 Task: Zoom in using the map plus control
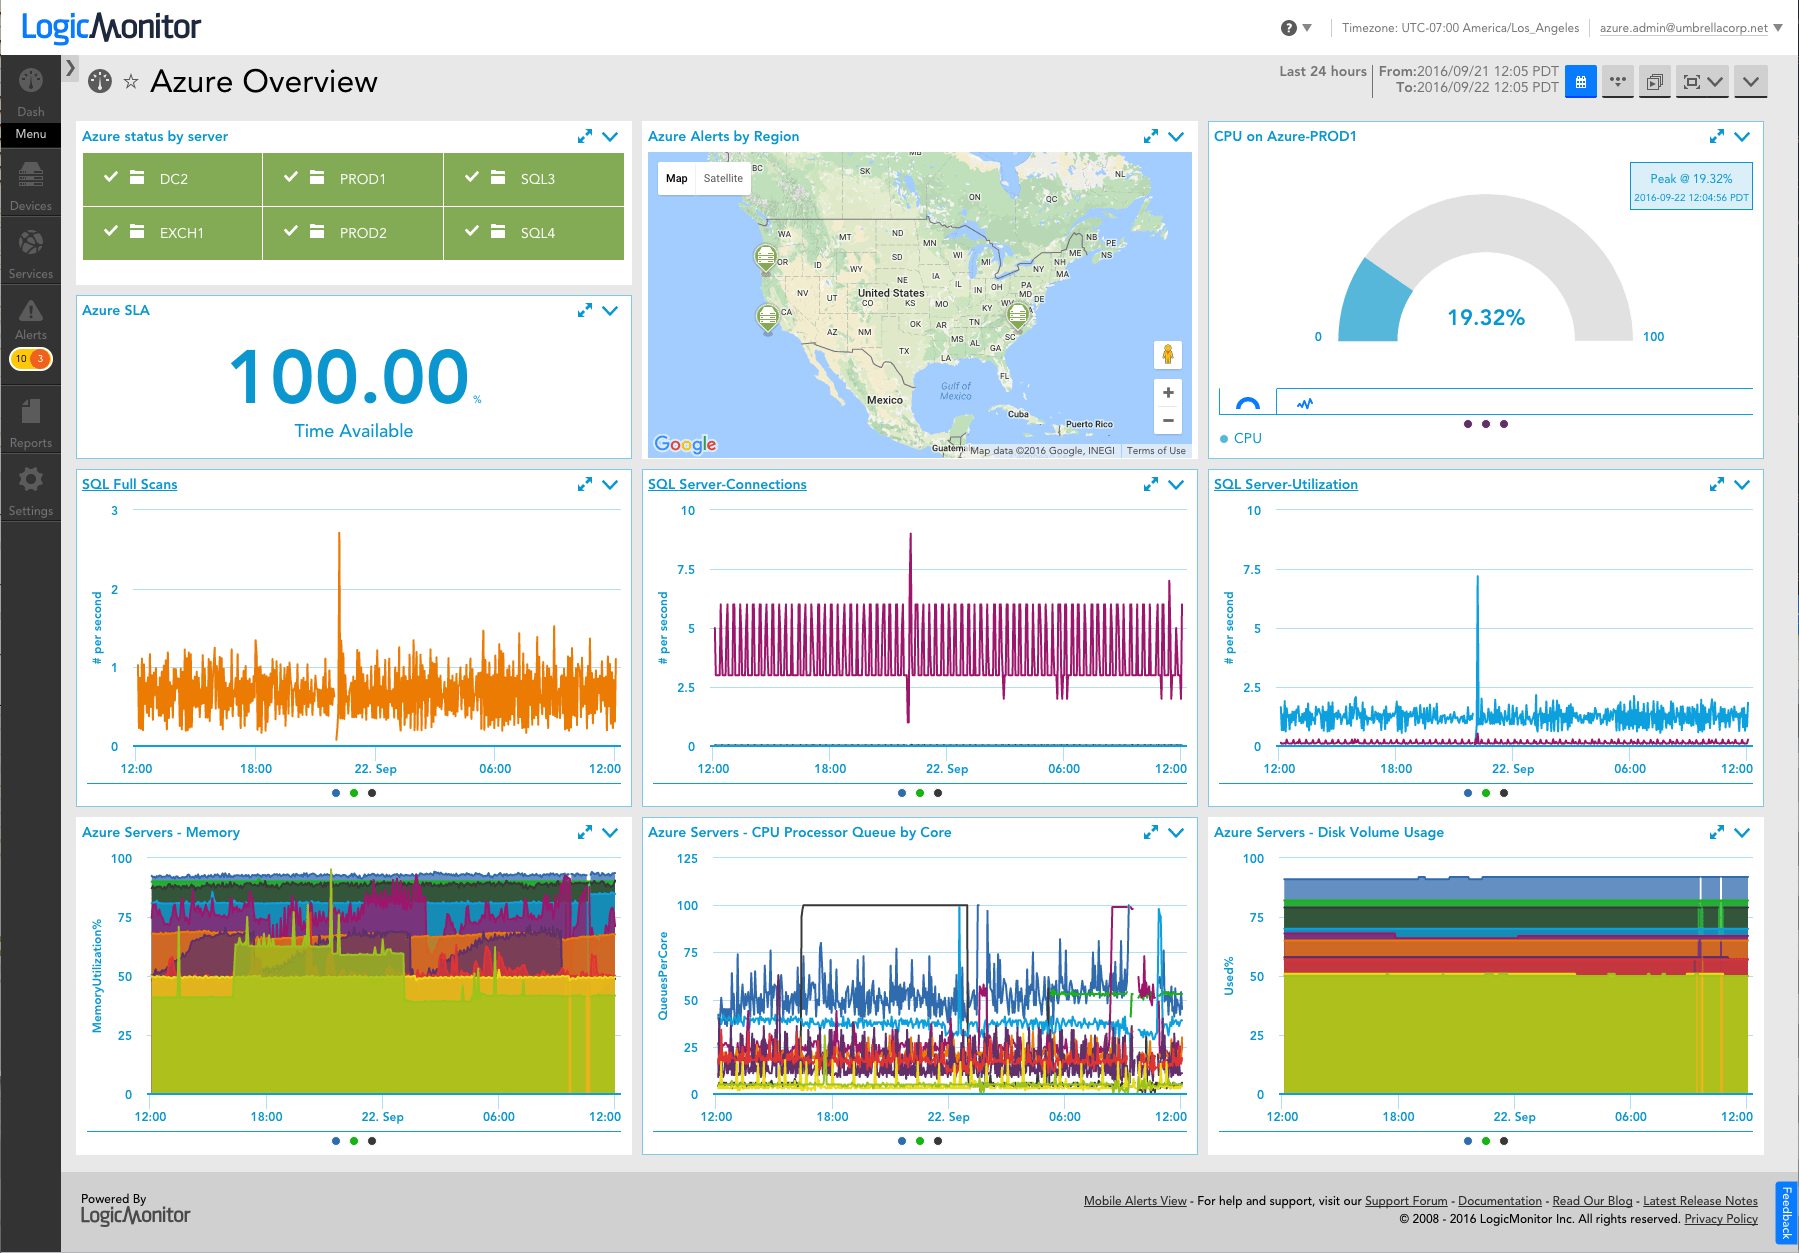pyautogui.click(x=1167, y=392)
